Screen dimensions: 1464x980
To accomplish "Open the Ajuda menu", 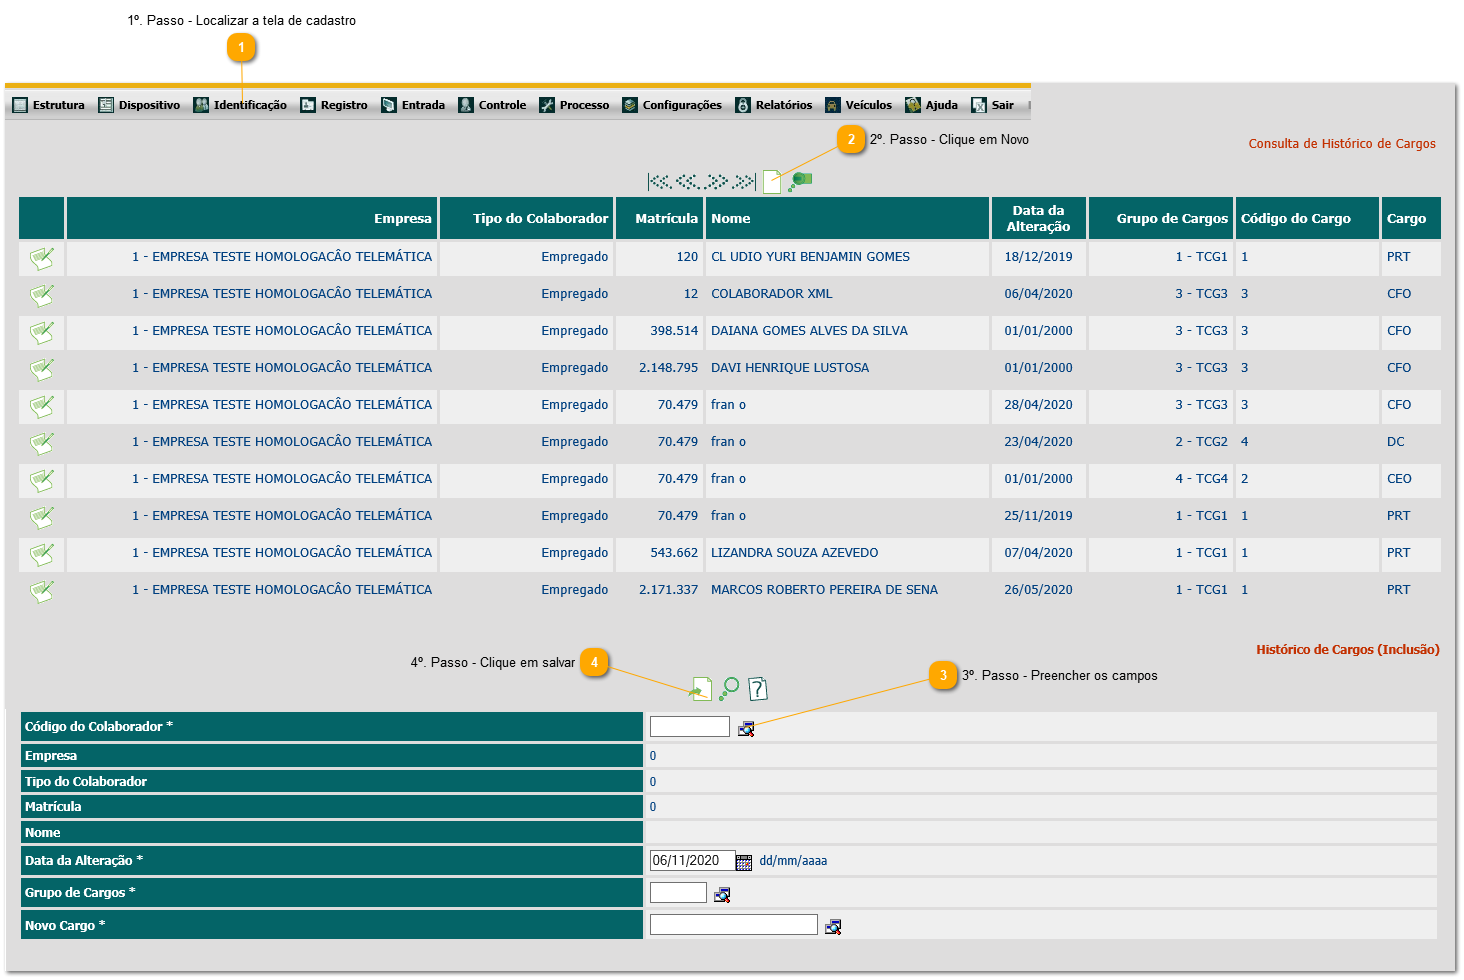I will [932, 105].
